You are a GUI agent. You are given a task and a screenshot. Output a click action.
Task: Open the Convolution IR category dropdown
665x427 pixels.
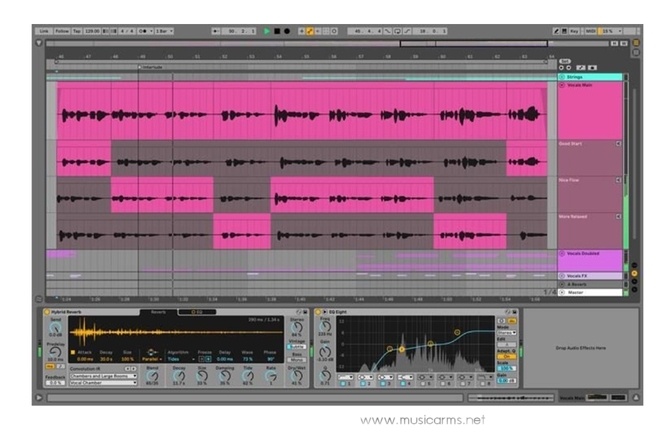point(103,375)
